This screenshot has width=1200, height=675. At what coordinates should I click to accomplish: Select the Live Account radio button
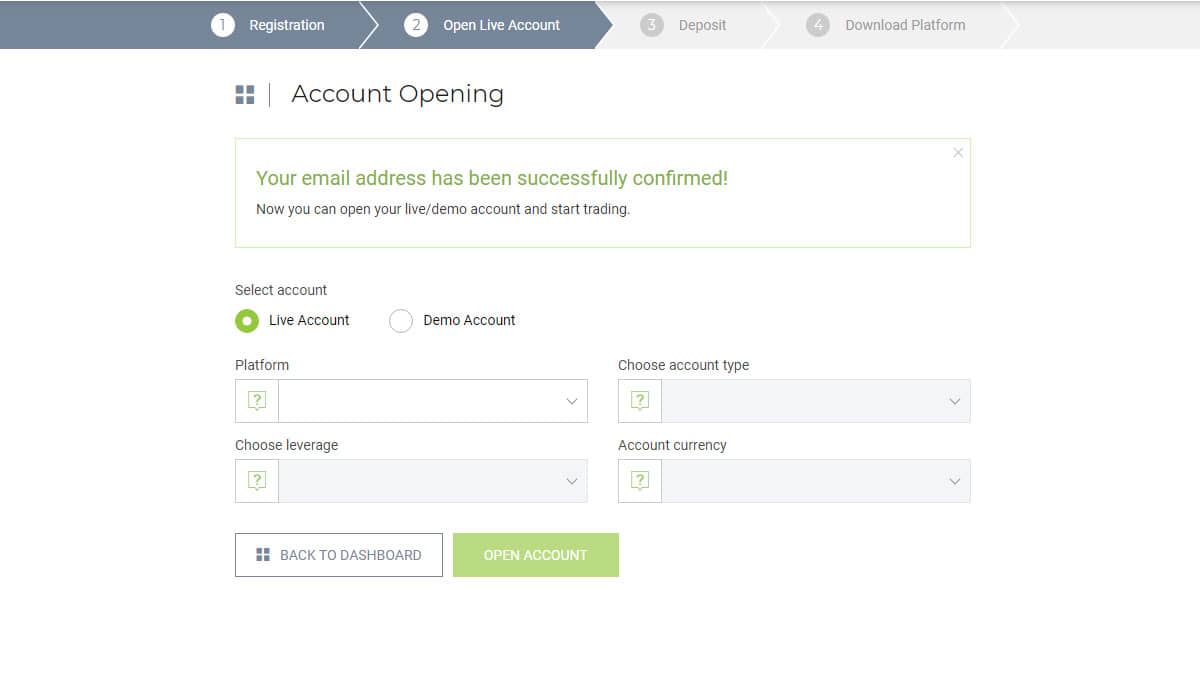coord(247,321)
